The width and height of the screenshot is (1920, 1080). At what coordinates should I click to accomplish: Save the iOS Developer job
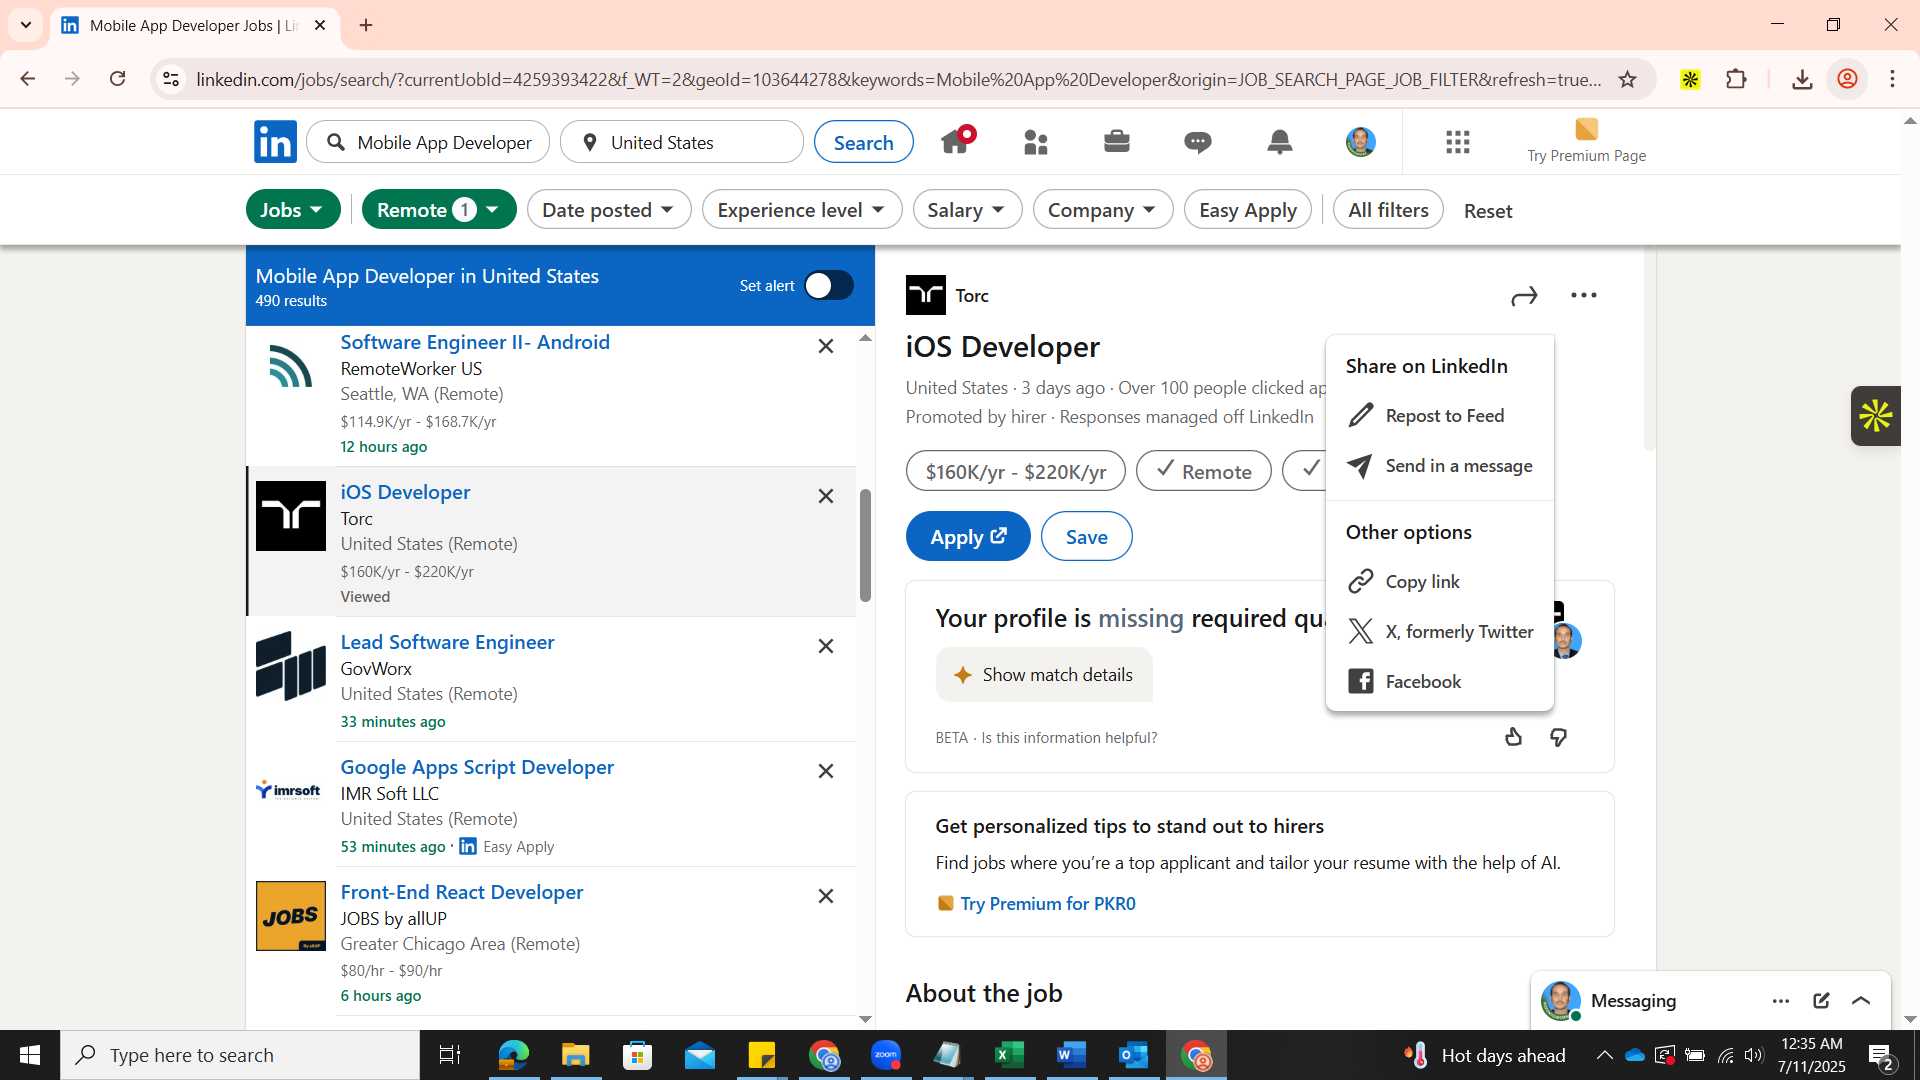[1087, 537]
